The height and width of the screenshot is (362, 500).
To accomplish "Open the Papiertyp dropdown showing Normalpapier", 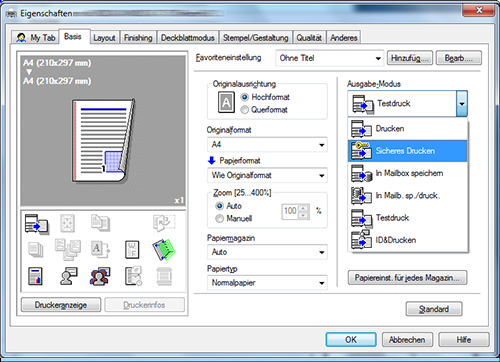I will (x=267, y=283).
